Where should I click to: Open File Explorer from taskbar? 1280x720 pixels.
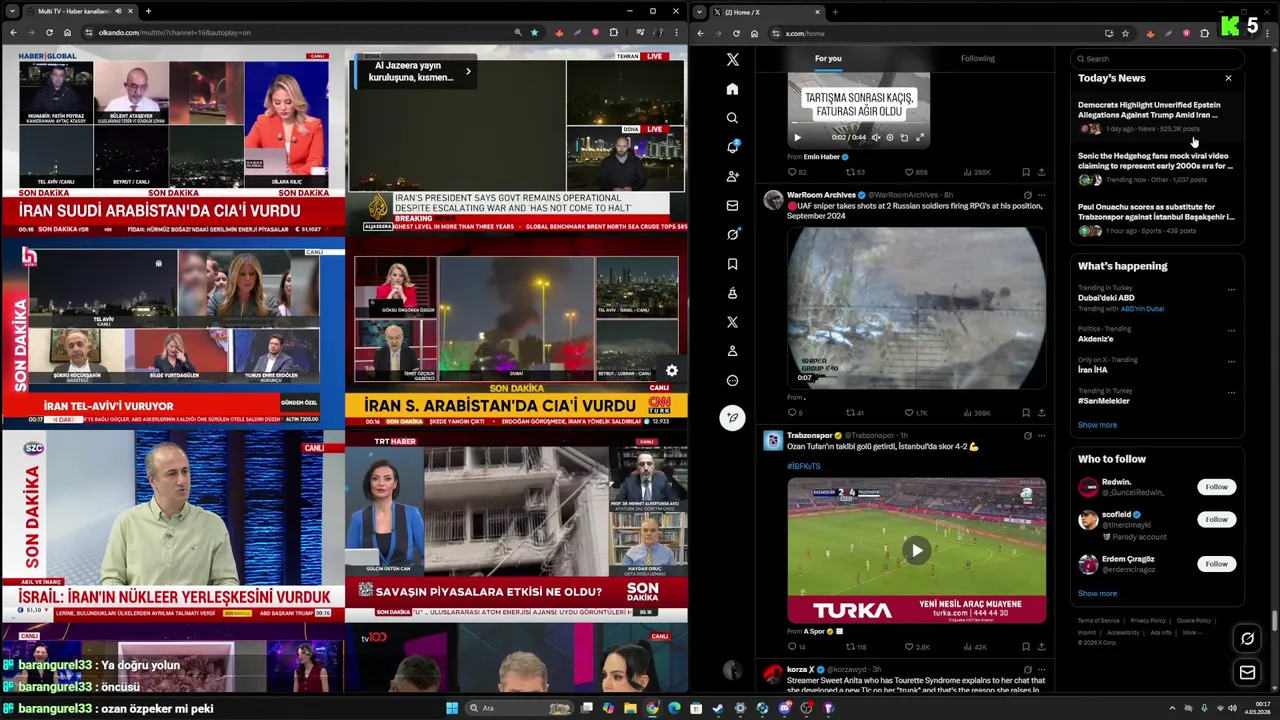pos(630,708)
